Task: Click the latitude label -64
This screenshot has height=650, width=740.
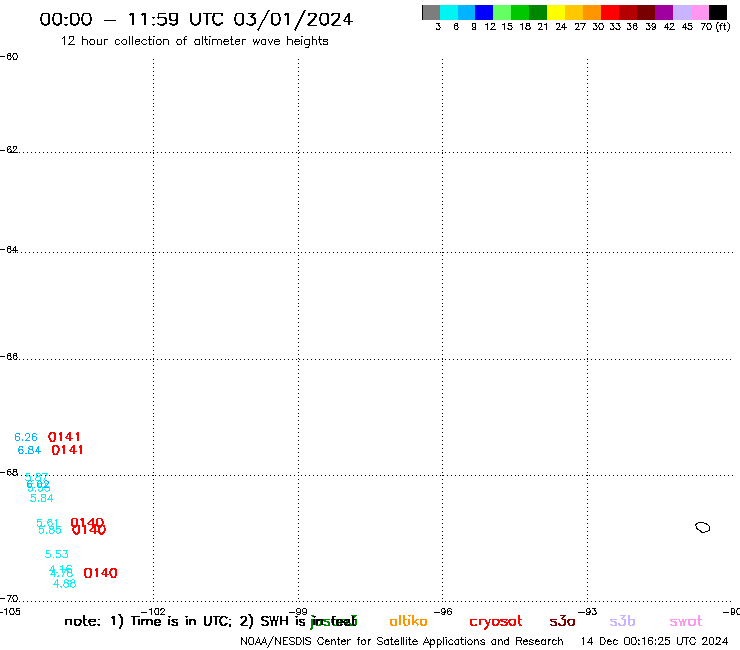Action: click(x=9, y=249)
